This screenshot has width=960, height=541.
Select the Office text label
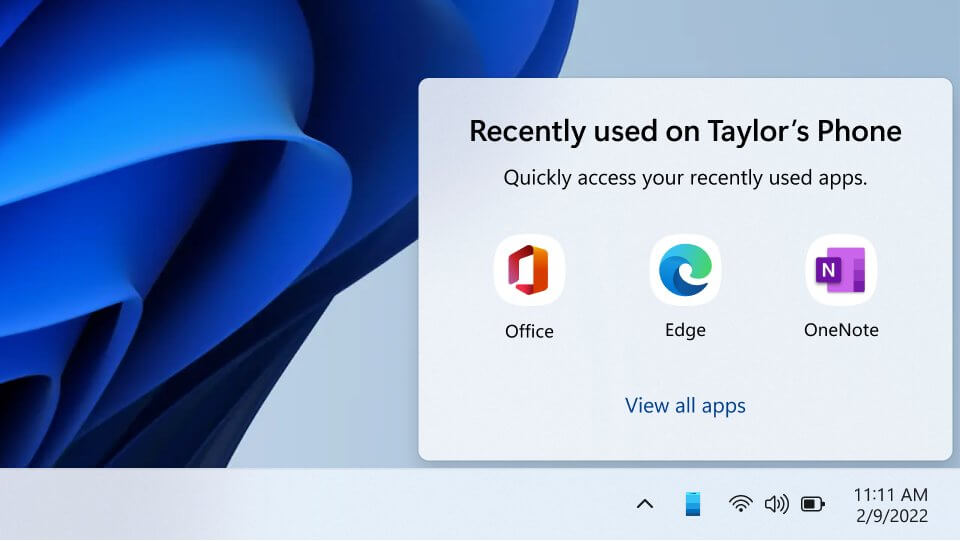tap(529, 331)
